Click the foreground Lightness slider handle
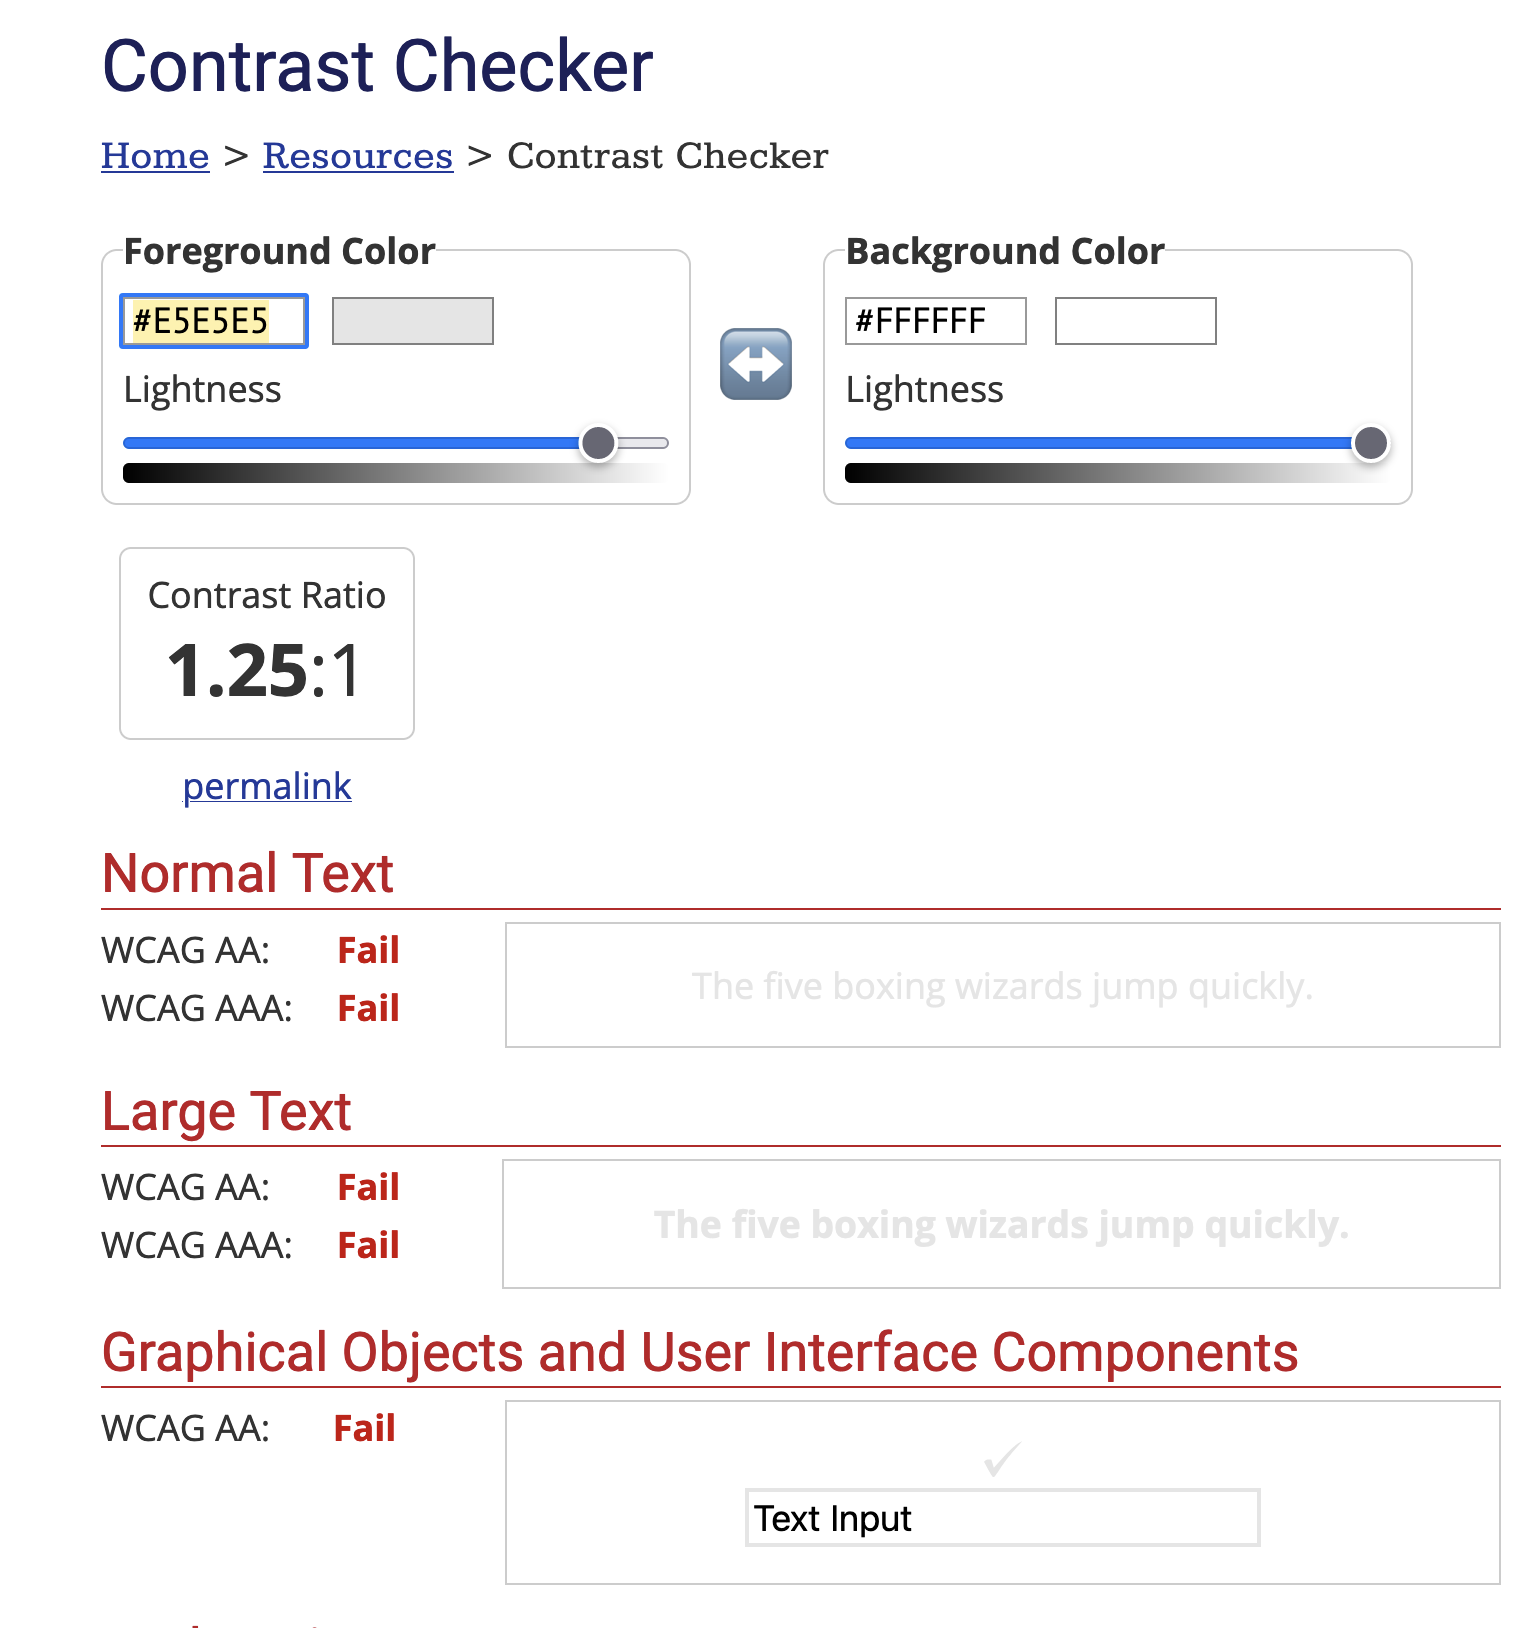This screenshot has width=1522, height=1628. pos(598,441)
